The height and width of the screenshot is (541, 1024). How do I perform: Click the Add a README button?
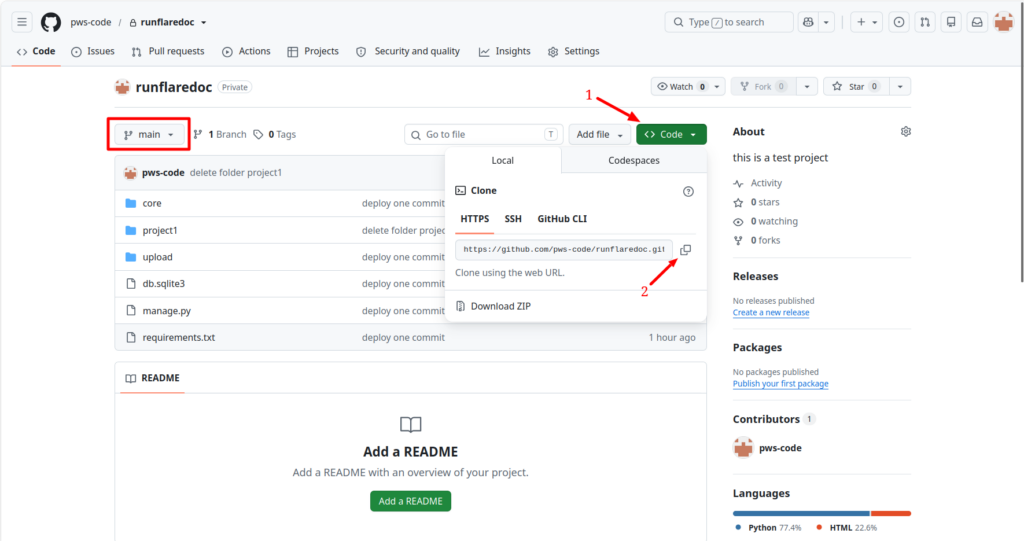(410, 501)
